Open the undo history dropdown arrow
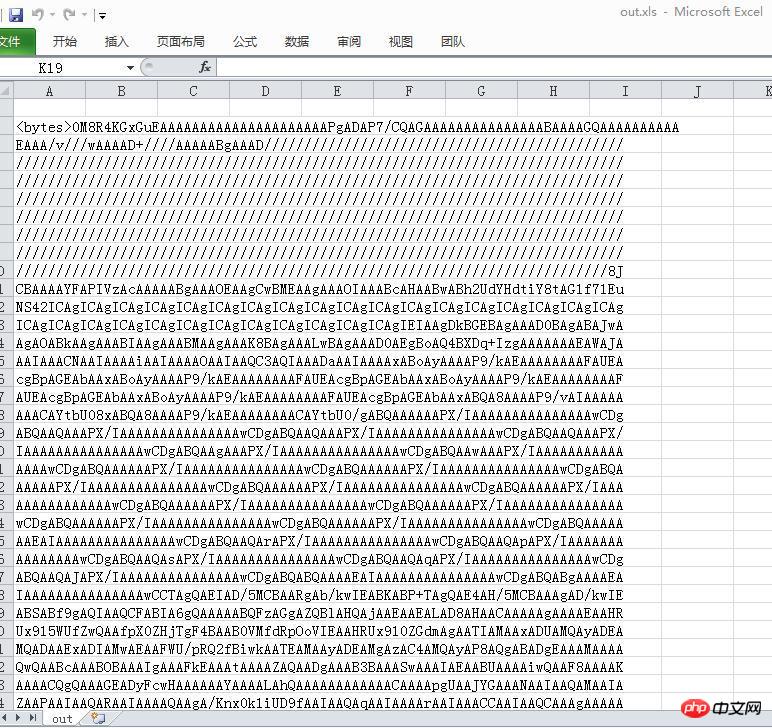This screenshot has height=728, width=772. click(x=52, y=15)
